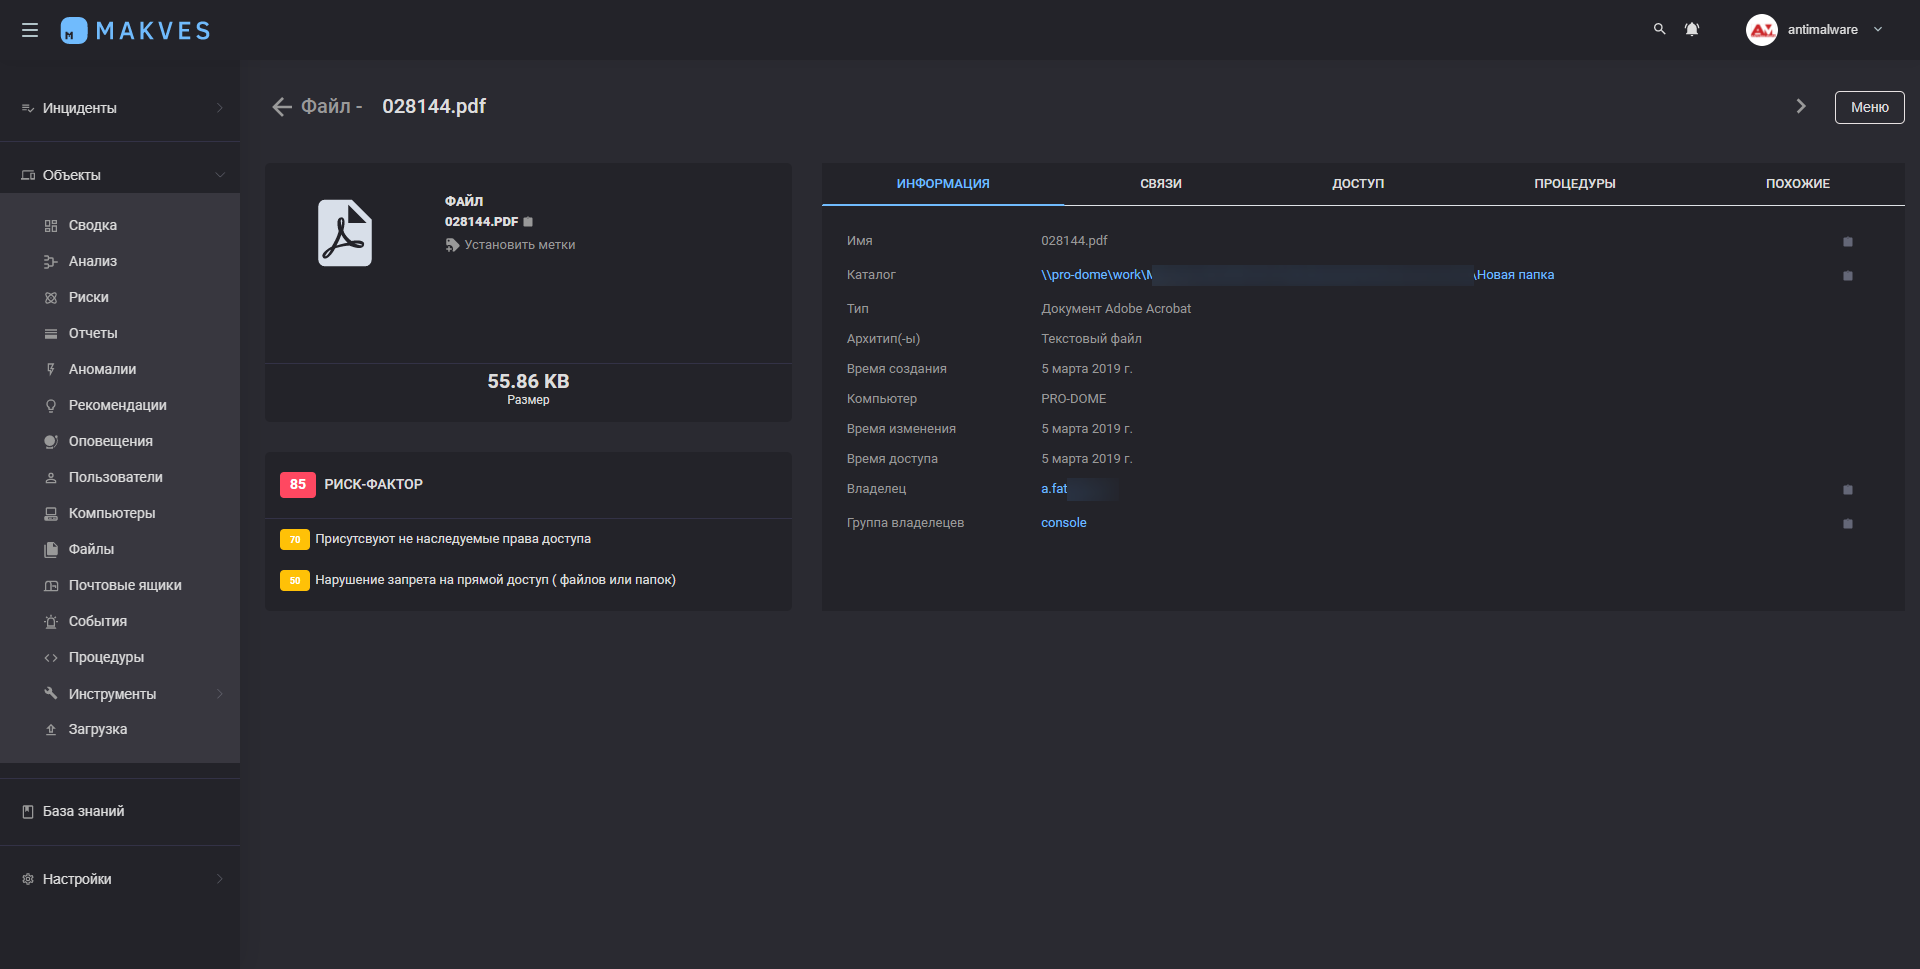Switch to the Информация tab
This screenshot has width=1920, height=969.
(x=943, y=184)
